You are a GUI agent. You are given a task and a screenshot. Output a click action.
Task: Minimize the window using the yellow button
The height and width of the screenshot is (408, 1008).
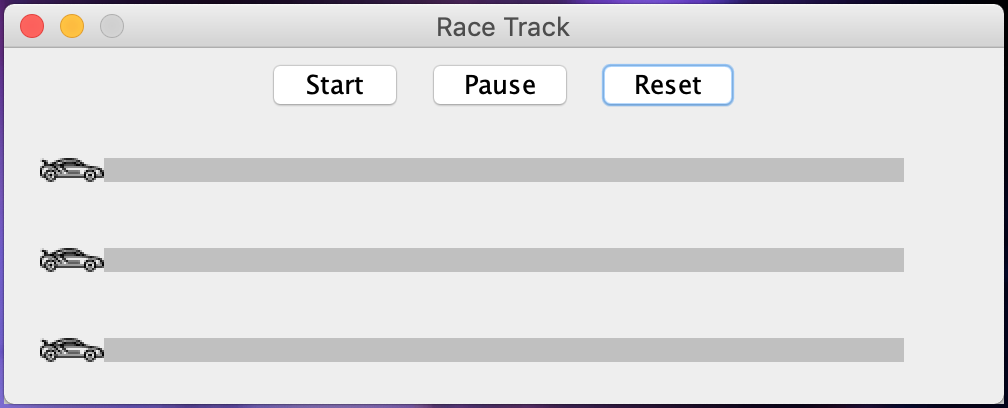(x=72, y=26)
